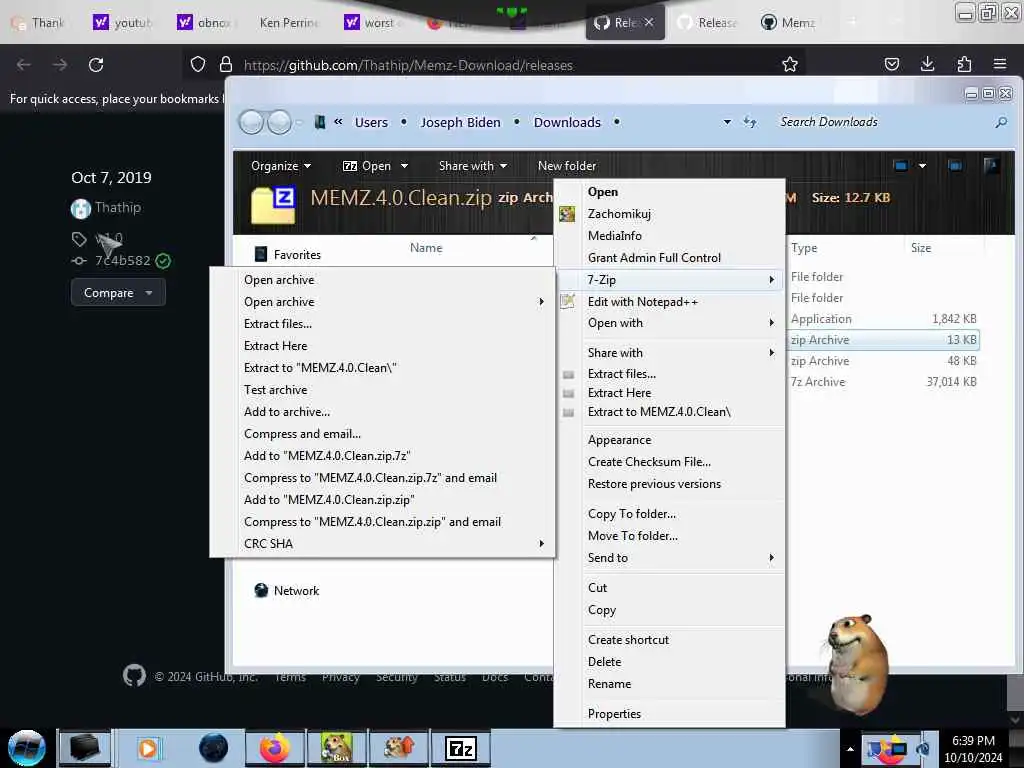Go back in browser history
This screenshot has height=768, width=1024.
point(24,65)
